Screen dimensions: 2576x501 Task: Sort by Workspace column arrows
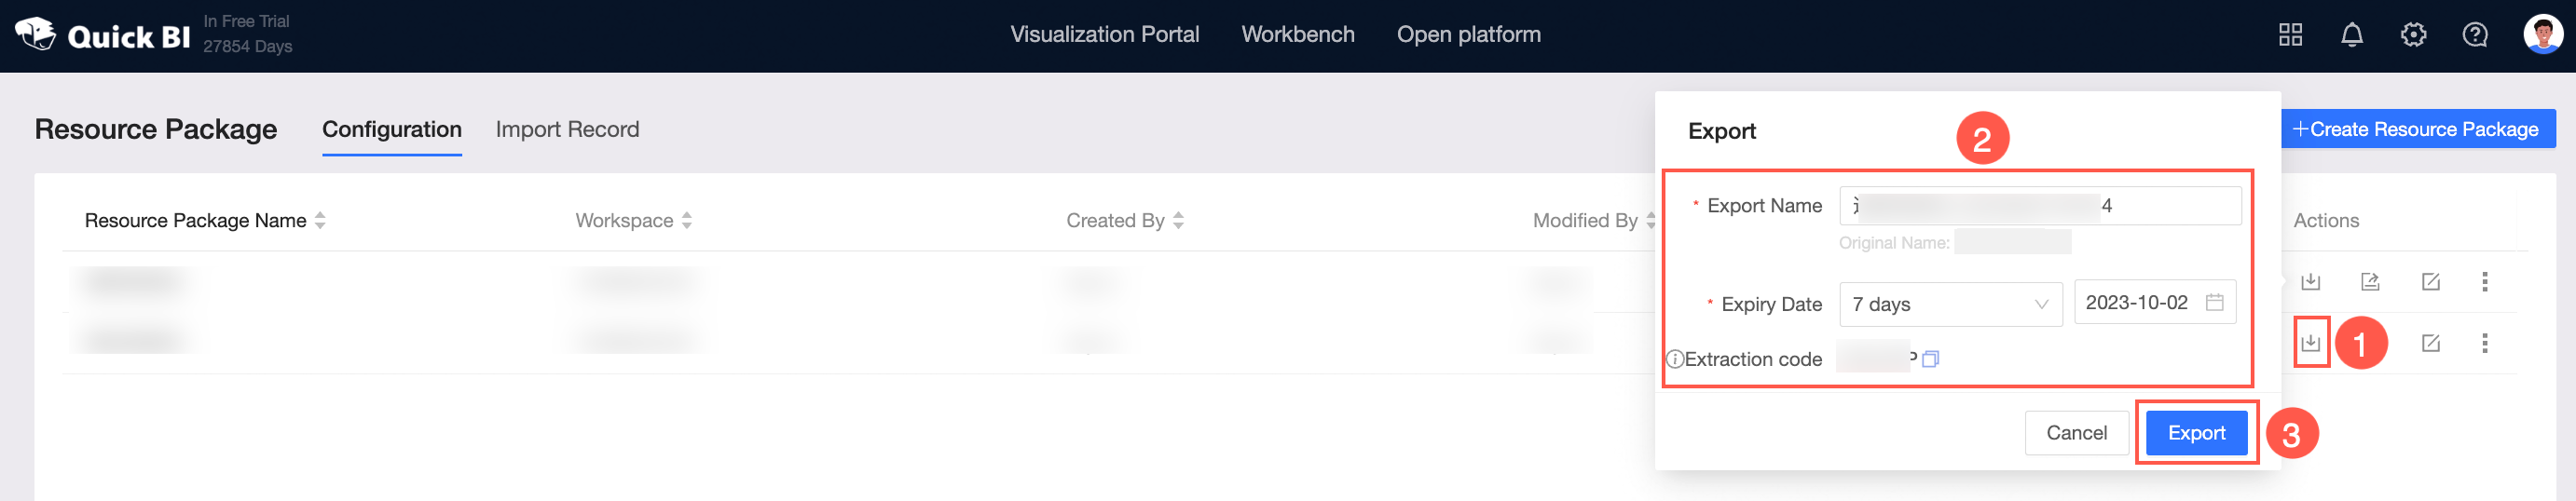(x=686, y=220)
